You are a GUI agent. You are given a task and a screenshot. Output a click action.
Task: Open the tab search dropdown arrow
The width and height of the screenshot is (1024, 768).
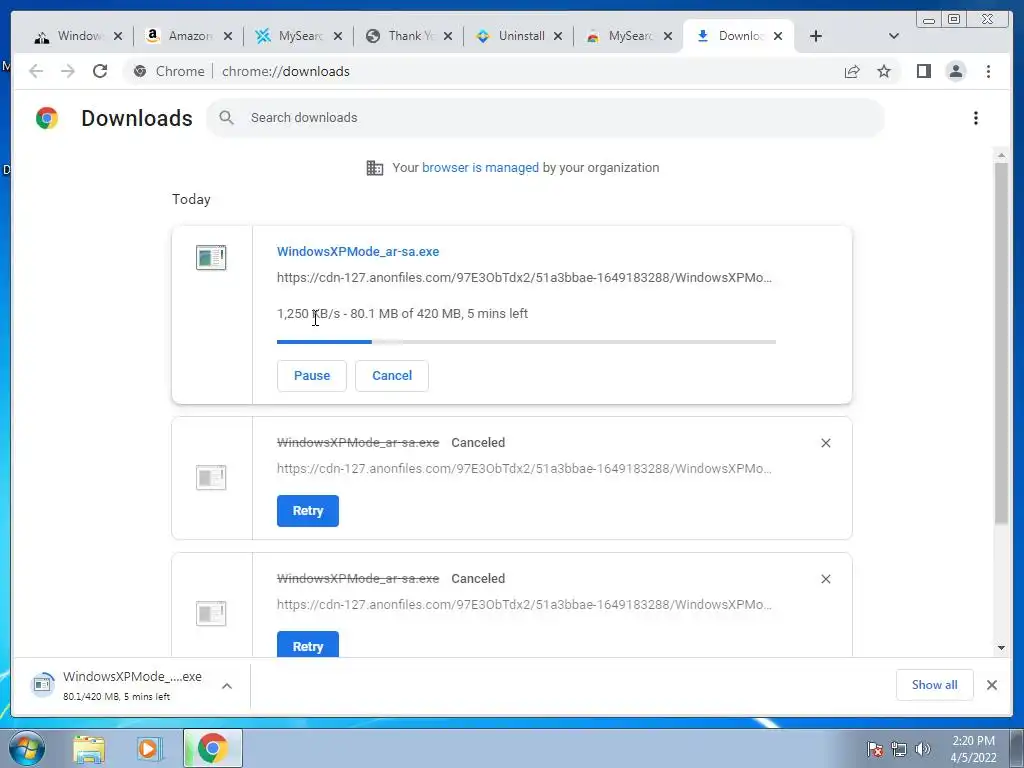click(894, 36)
